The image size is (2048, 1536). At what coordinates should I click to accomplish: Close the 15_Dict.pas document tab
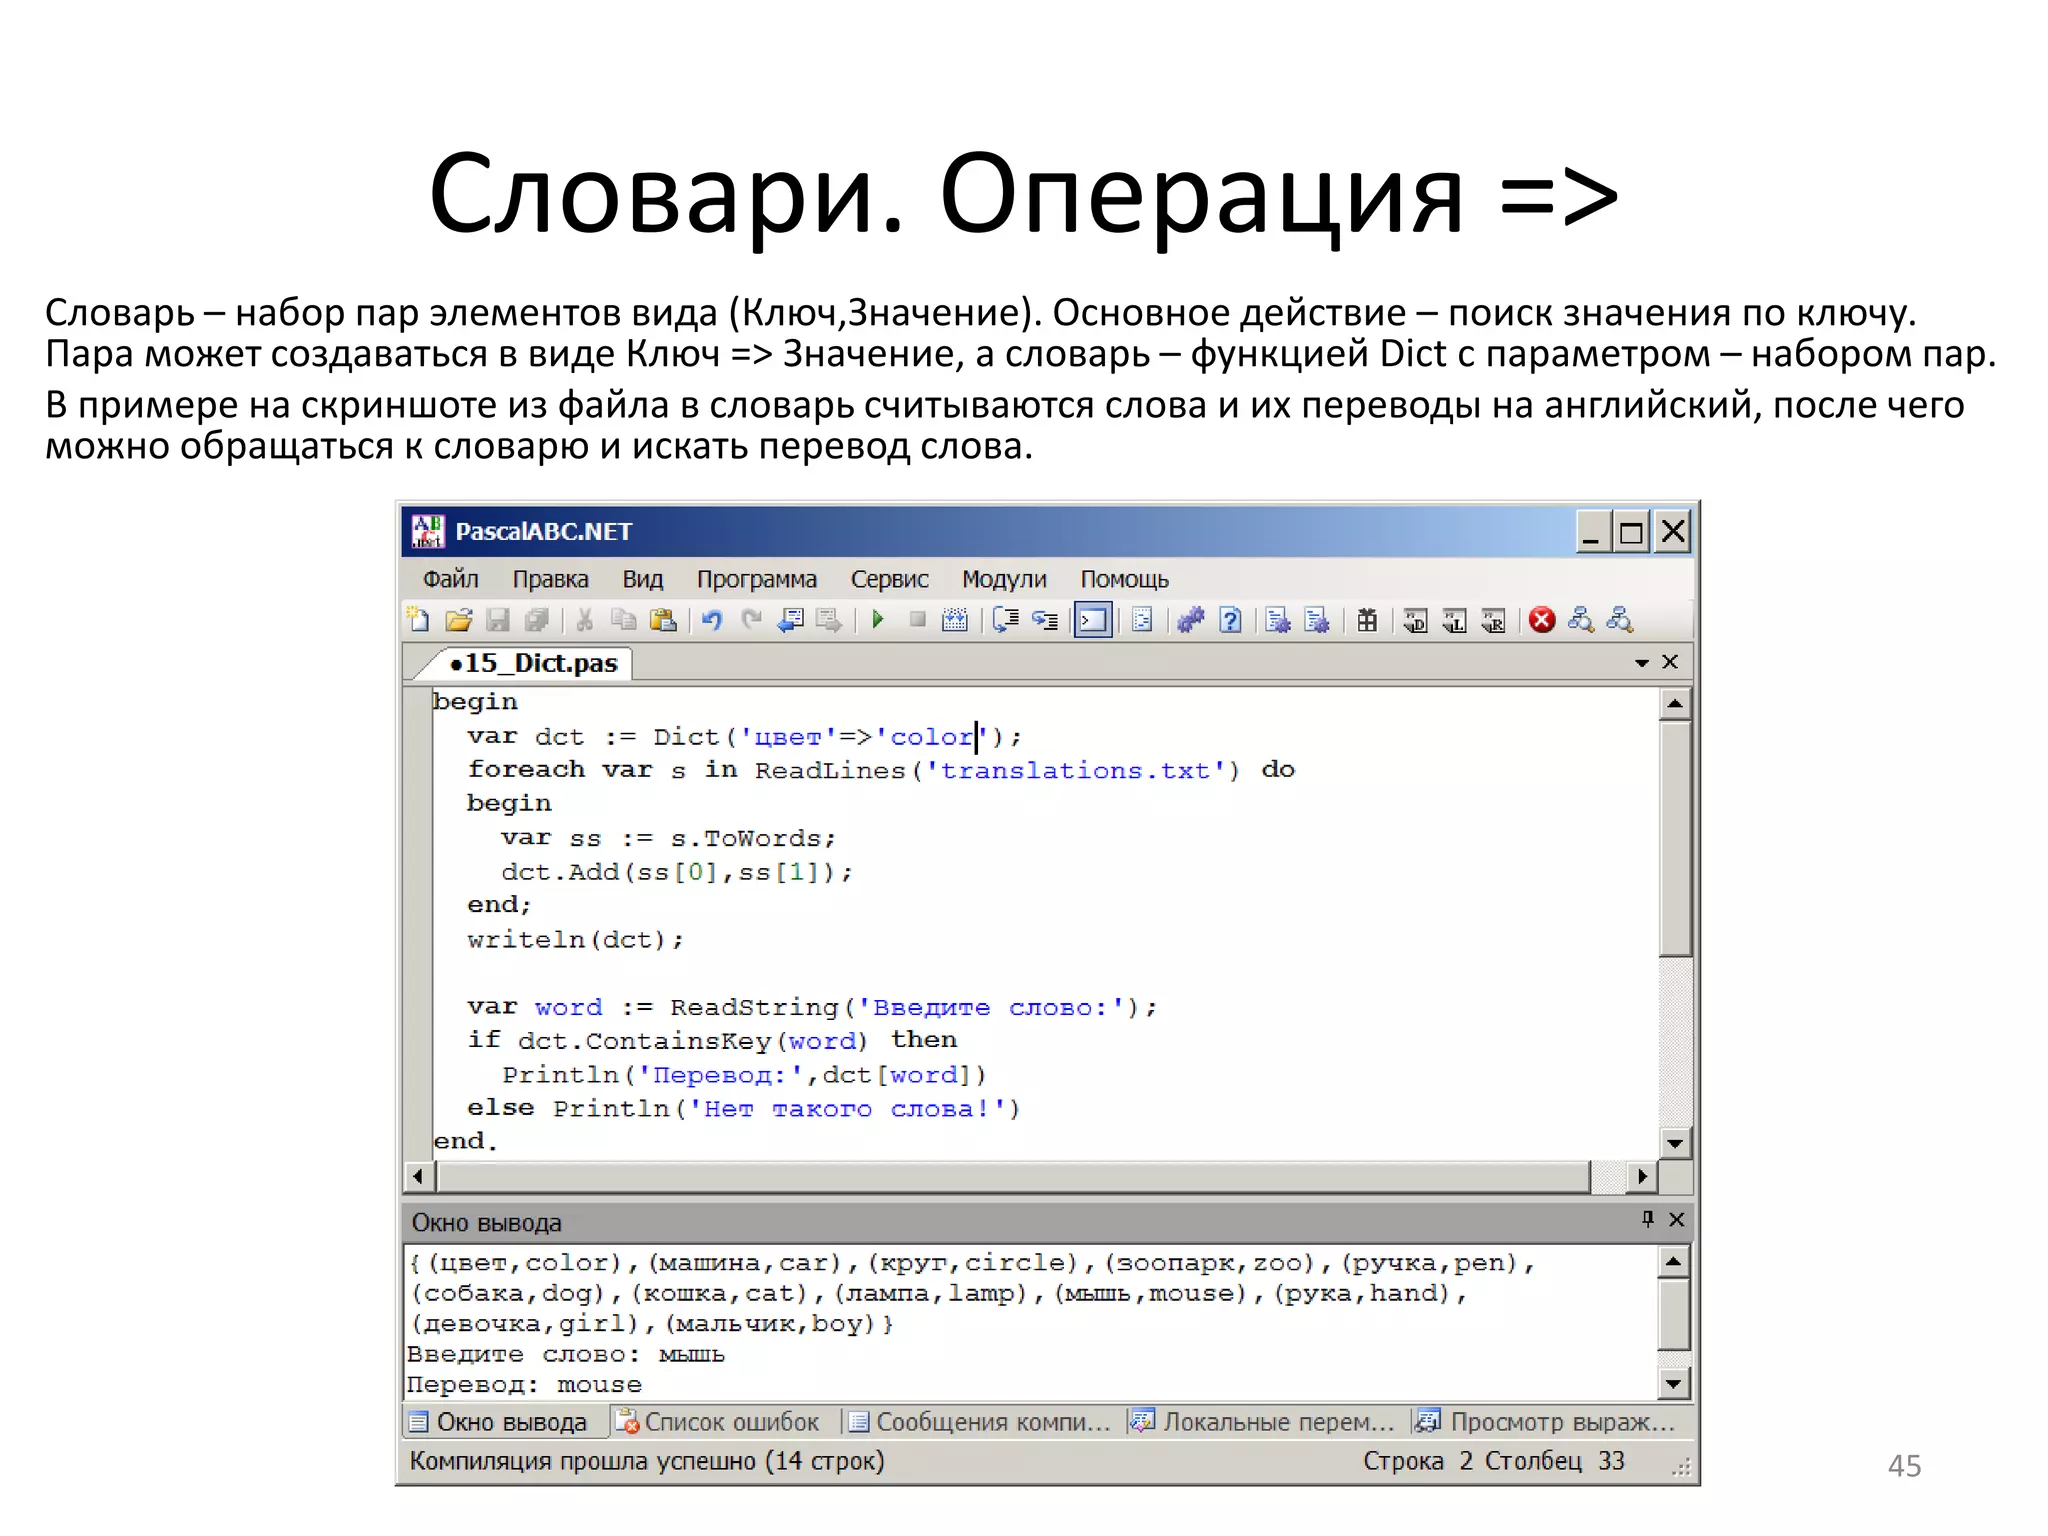click(1669, 662)
